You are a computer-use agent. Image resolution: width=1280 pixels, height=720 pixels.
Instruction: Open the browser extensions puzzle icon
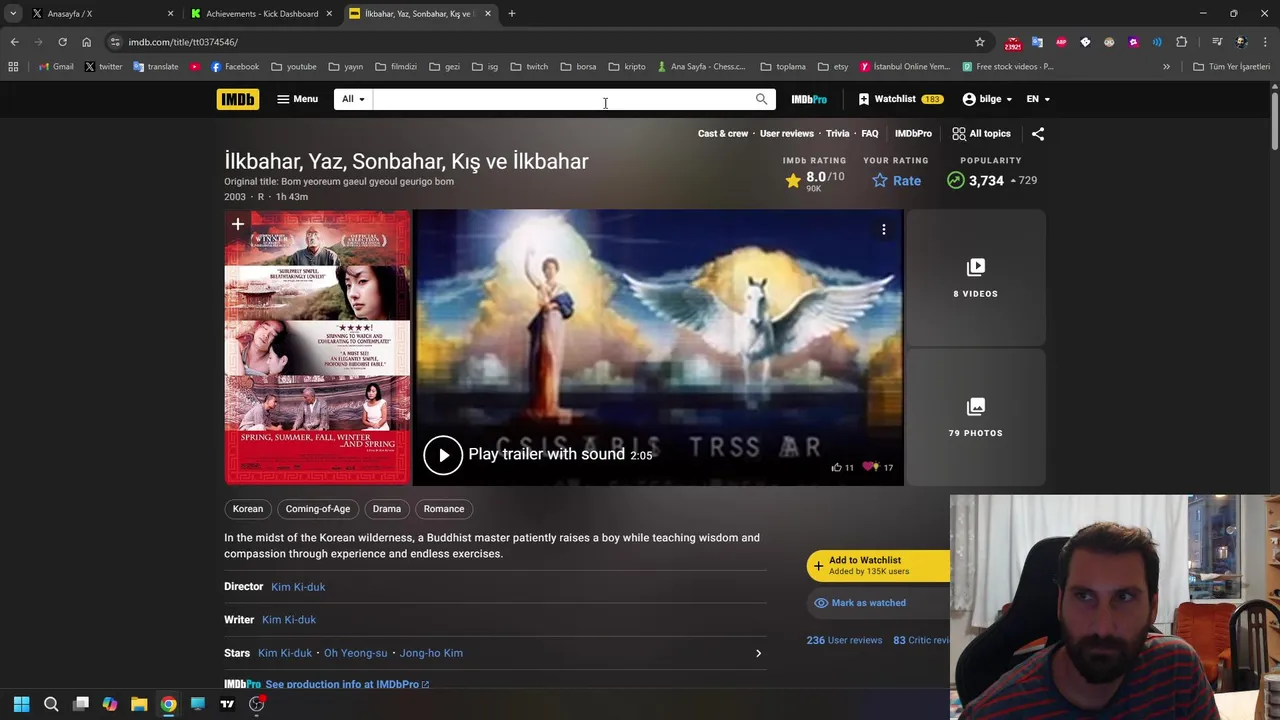coord(1182,42)
